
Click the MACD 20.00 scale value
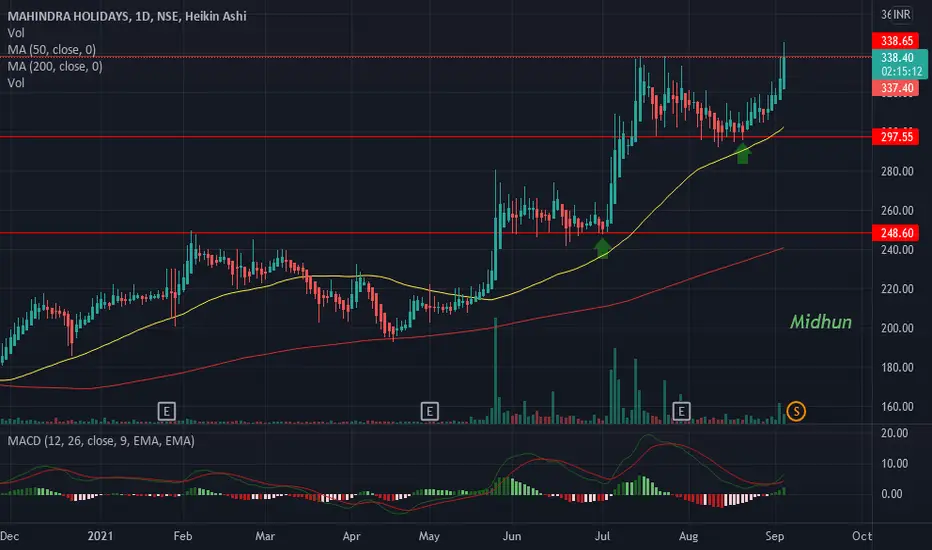coord(894,433)
